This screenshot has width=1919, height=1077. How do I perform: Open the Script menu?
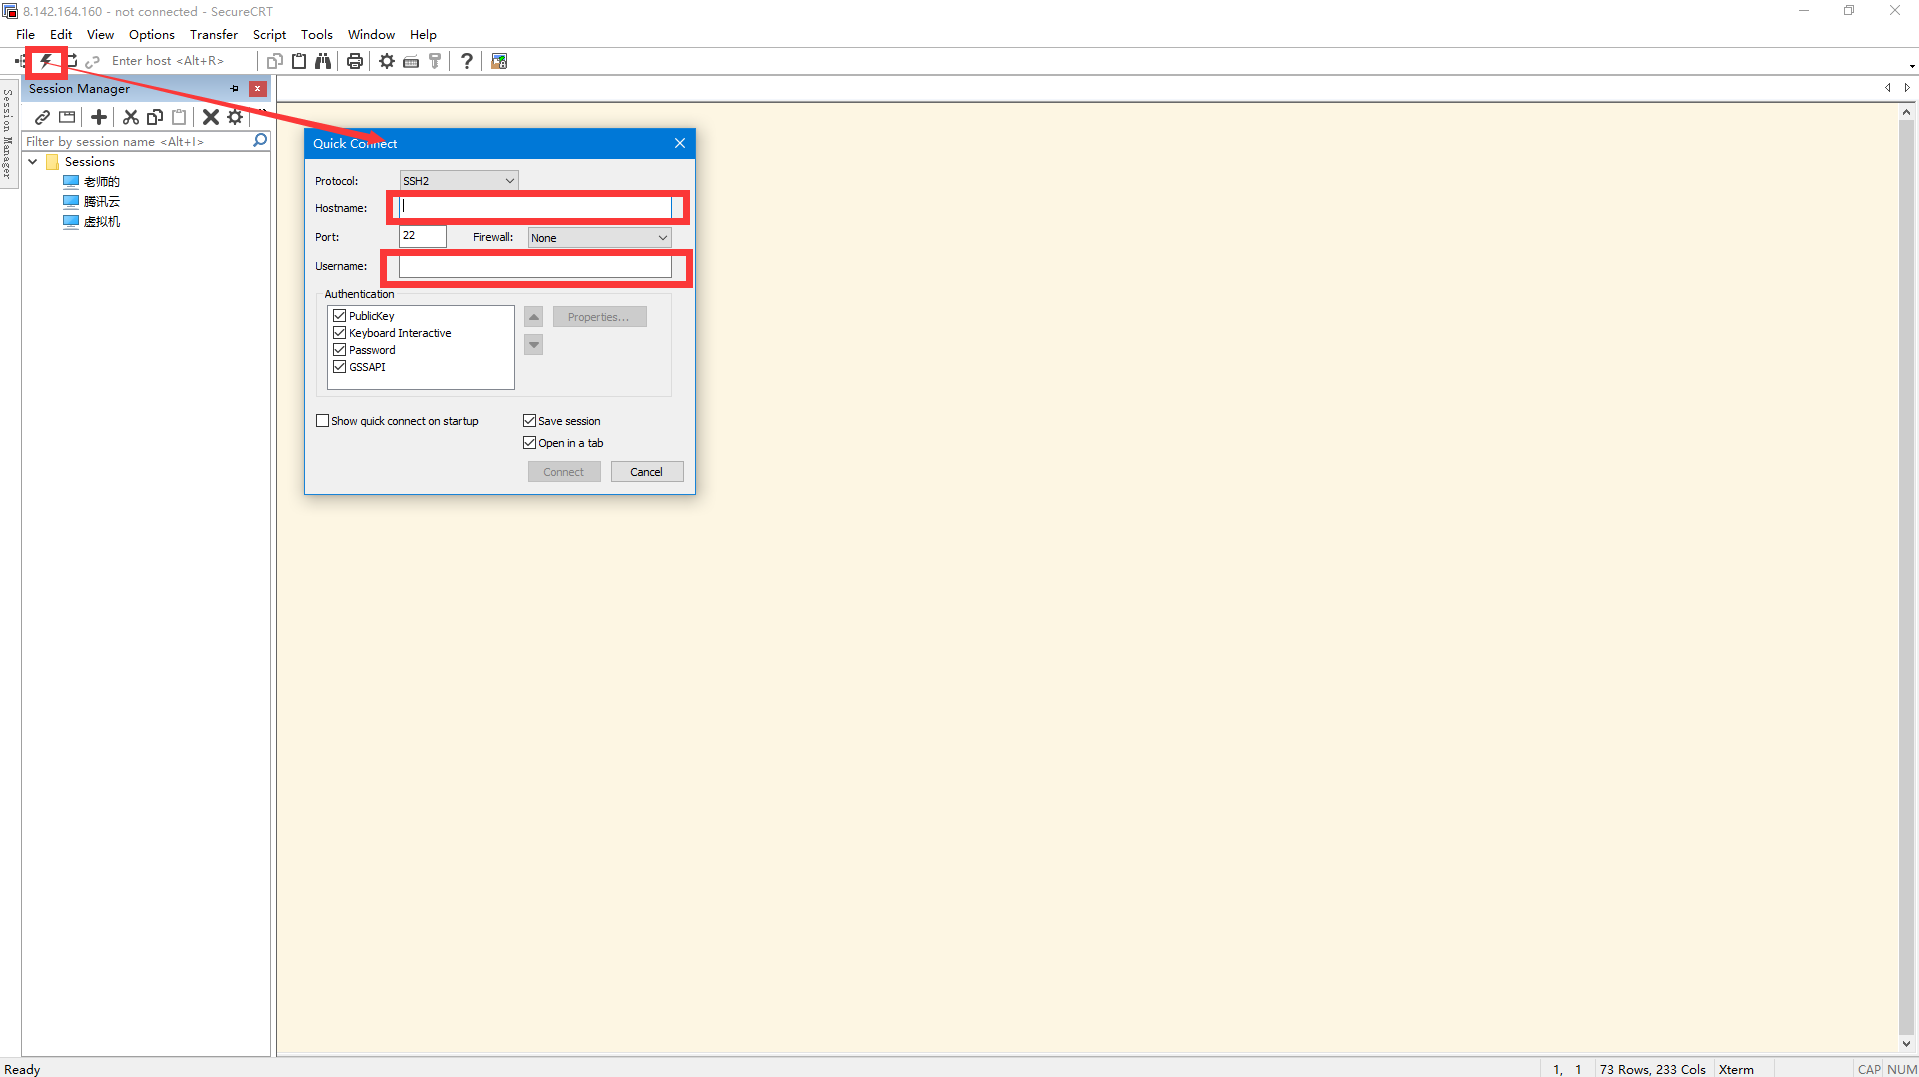click(269, 34)
